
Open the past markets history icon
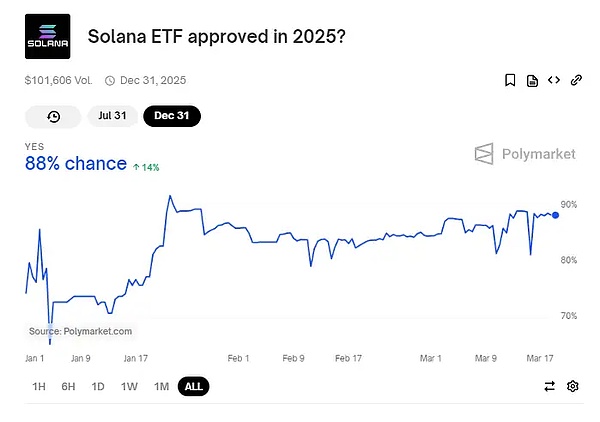53,116
